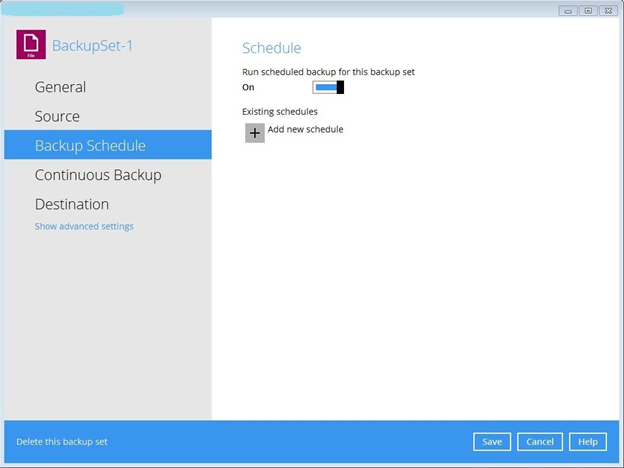Save the backup set changes
624x468 pixels.
pos(492,442)
